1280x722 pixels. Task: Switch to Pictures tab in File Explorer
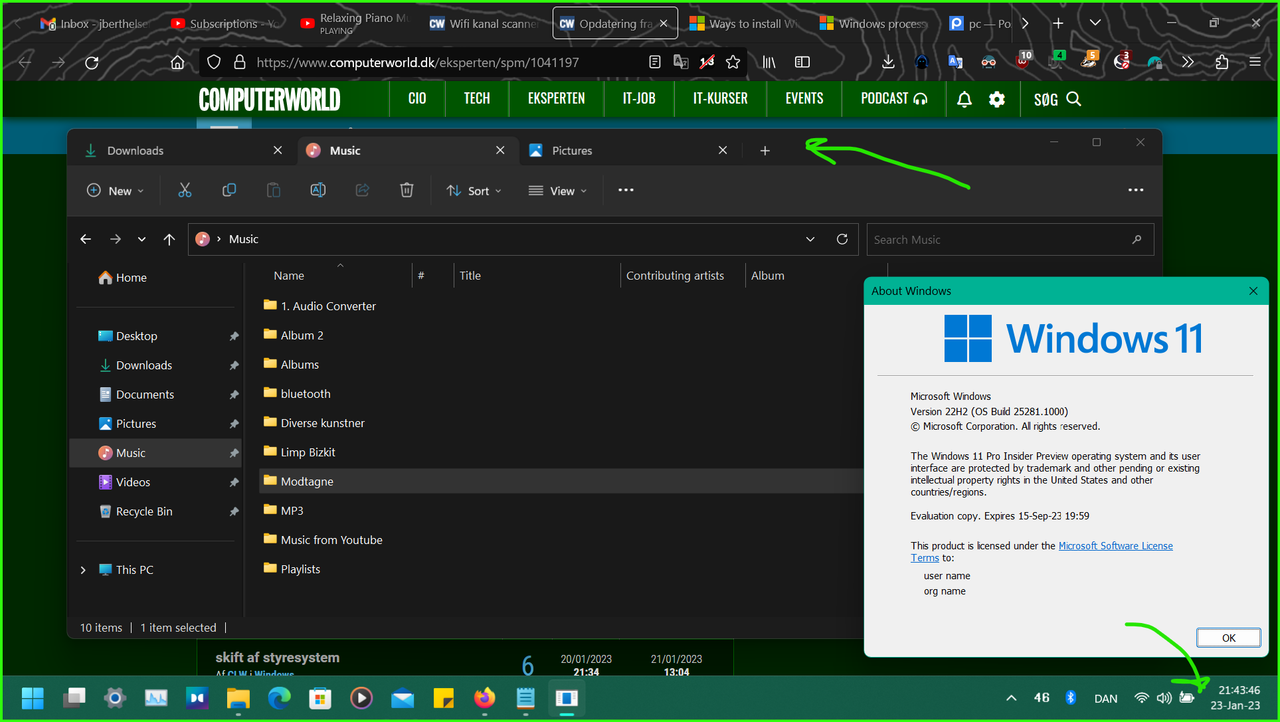tap(628, 150)
